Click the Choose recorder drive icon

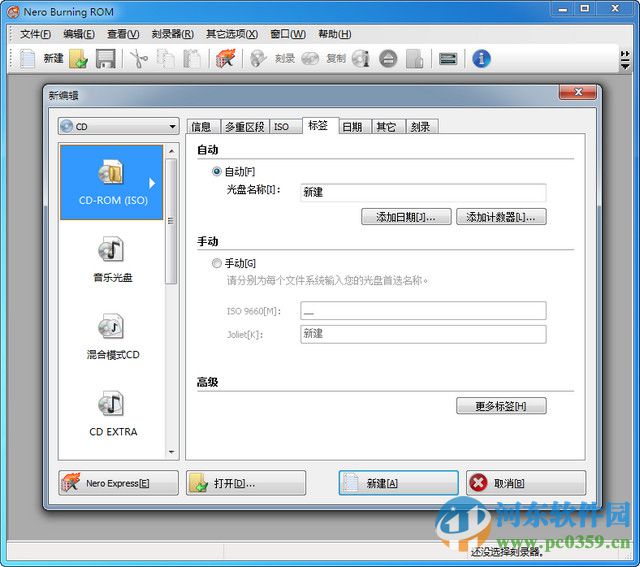point(448,59)
